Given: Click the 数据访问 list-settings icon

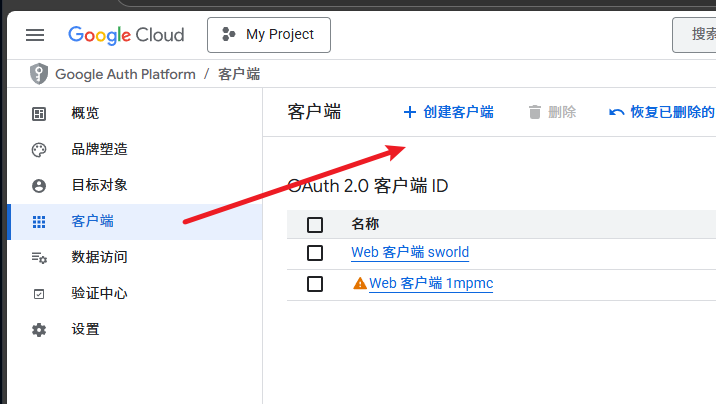Looking at the screenshot, I should [39, 258].
